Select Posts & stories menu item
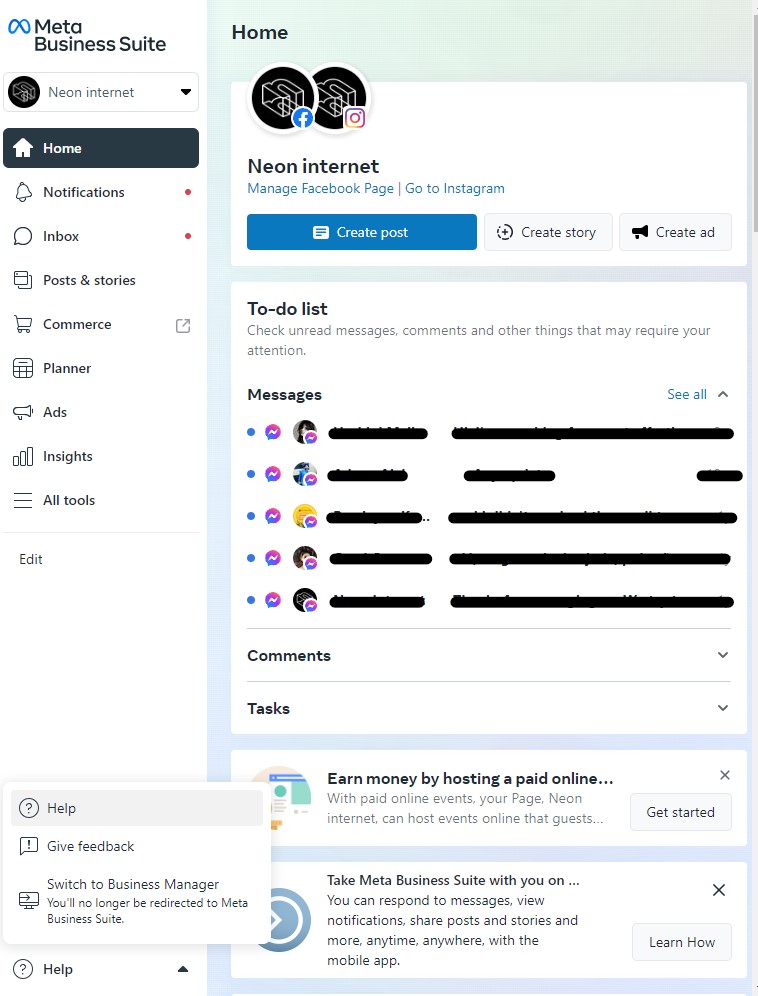The width and height of the screenshot is (758, 996). pyautogui.click(x=101, y=280)
